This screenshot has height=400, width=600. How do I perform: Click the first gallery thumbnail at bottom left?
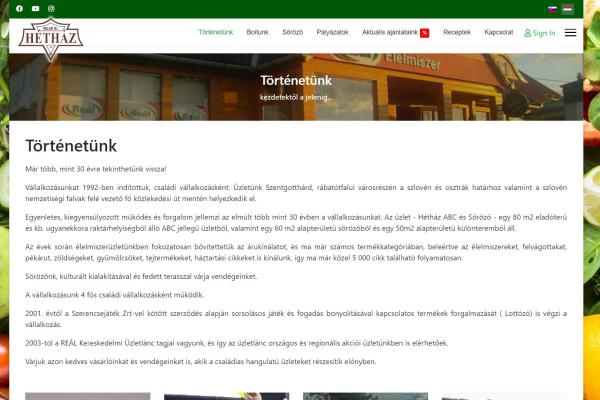[87, 396]
